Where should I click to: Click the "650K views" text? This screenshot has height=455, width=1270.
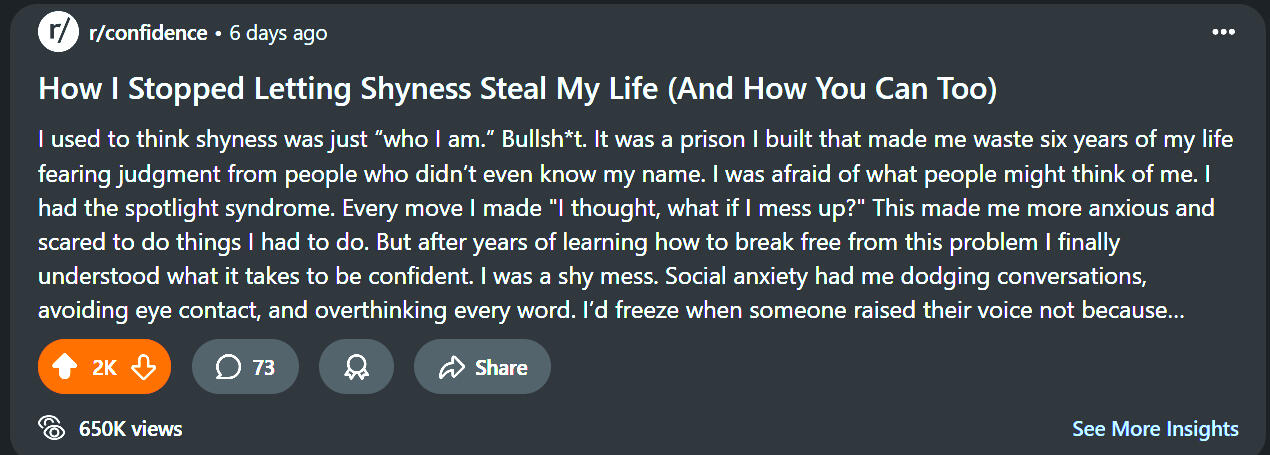click(x=131, y=429)
